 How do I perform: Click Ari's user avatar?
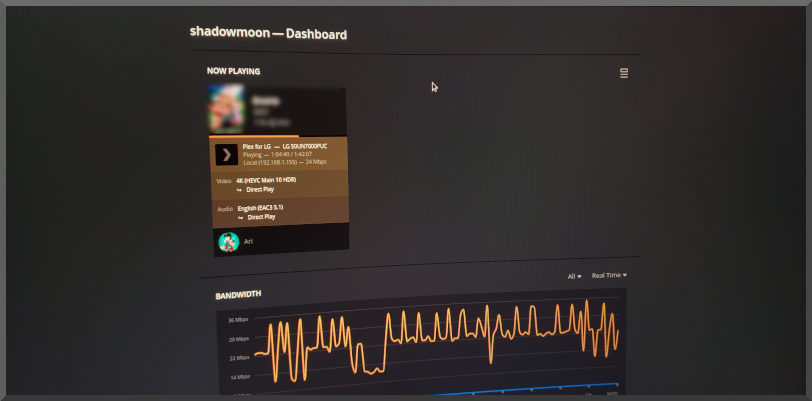(228, 241)
